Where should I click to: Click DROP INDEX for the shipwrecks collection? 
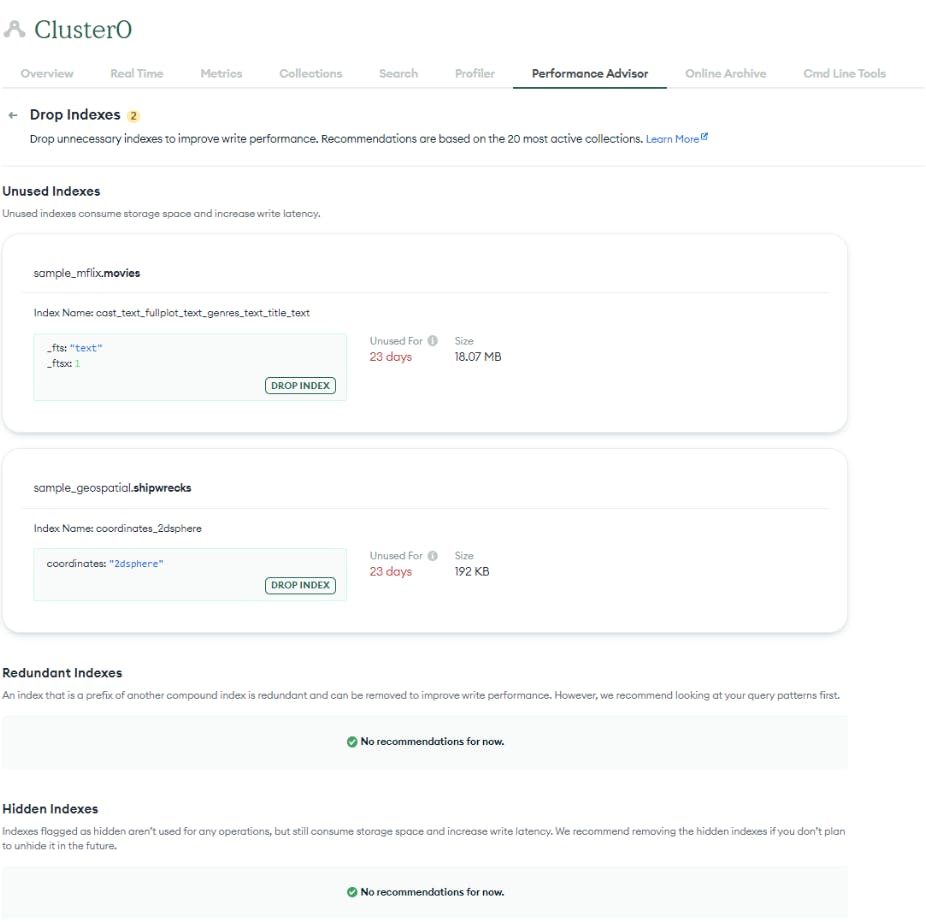[301, 585]
